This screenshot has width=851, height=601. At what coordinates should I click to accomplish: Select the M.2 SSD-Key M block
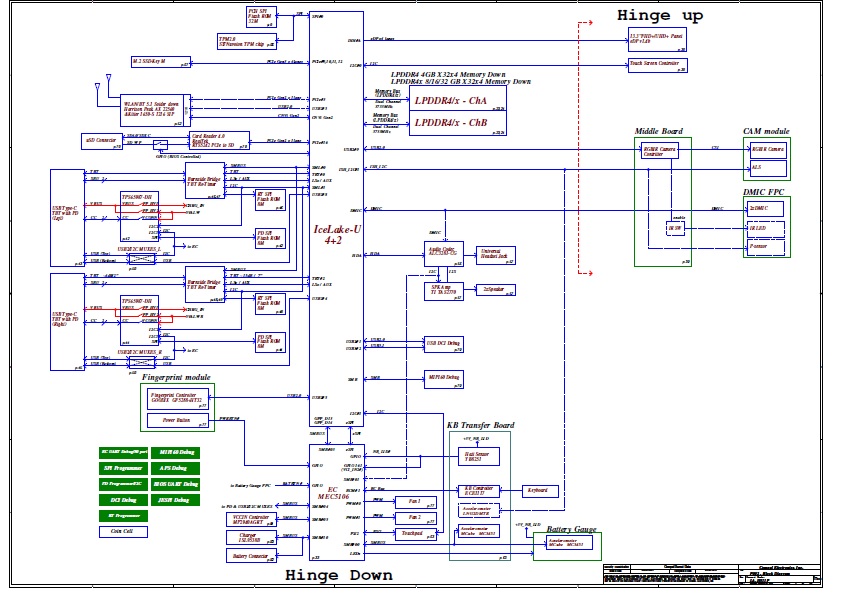tap(161, 61)
